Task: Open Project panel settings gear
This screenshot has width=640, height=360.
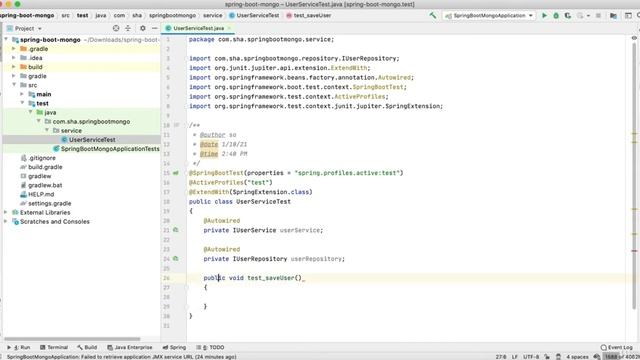Action: [142, 28]
